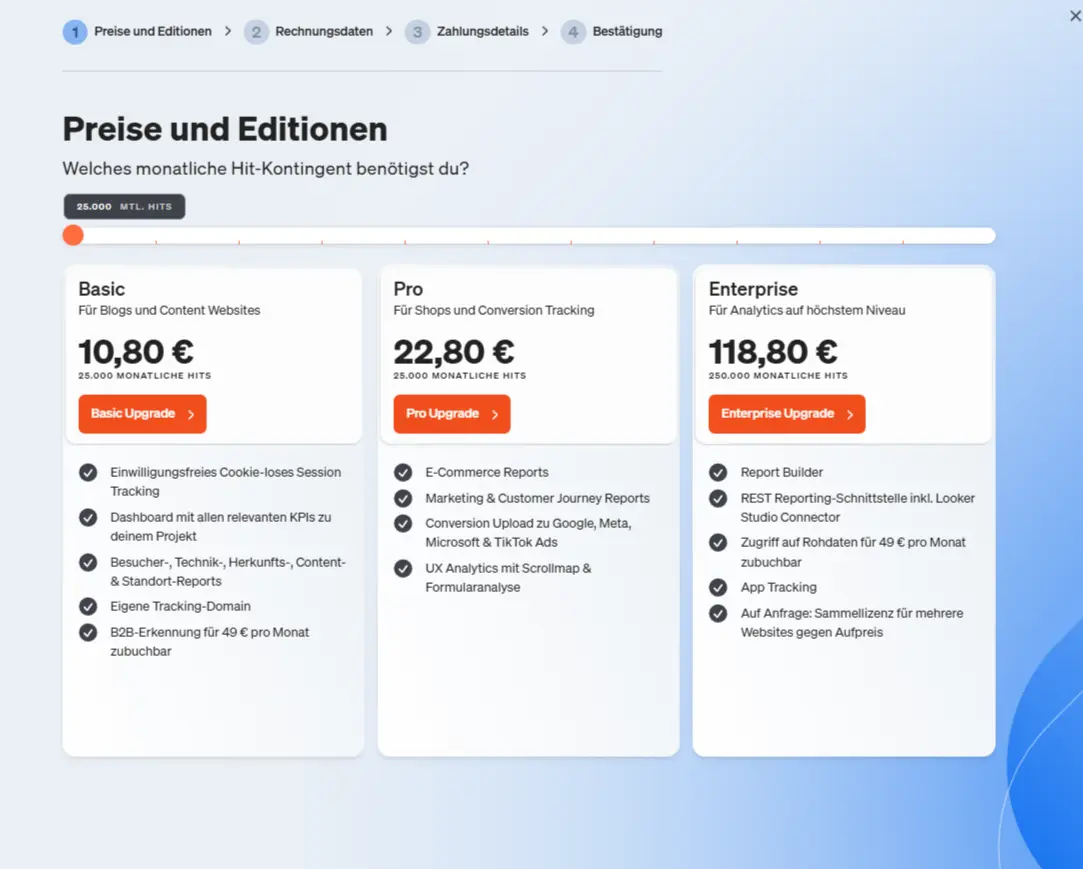
Task: Go to the Bestätigung step
Action: pyautogui.click(x=627, y=31)
